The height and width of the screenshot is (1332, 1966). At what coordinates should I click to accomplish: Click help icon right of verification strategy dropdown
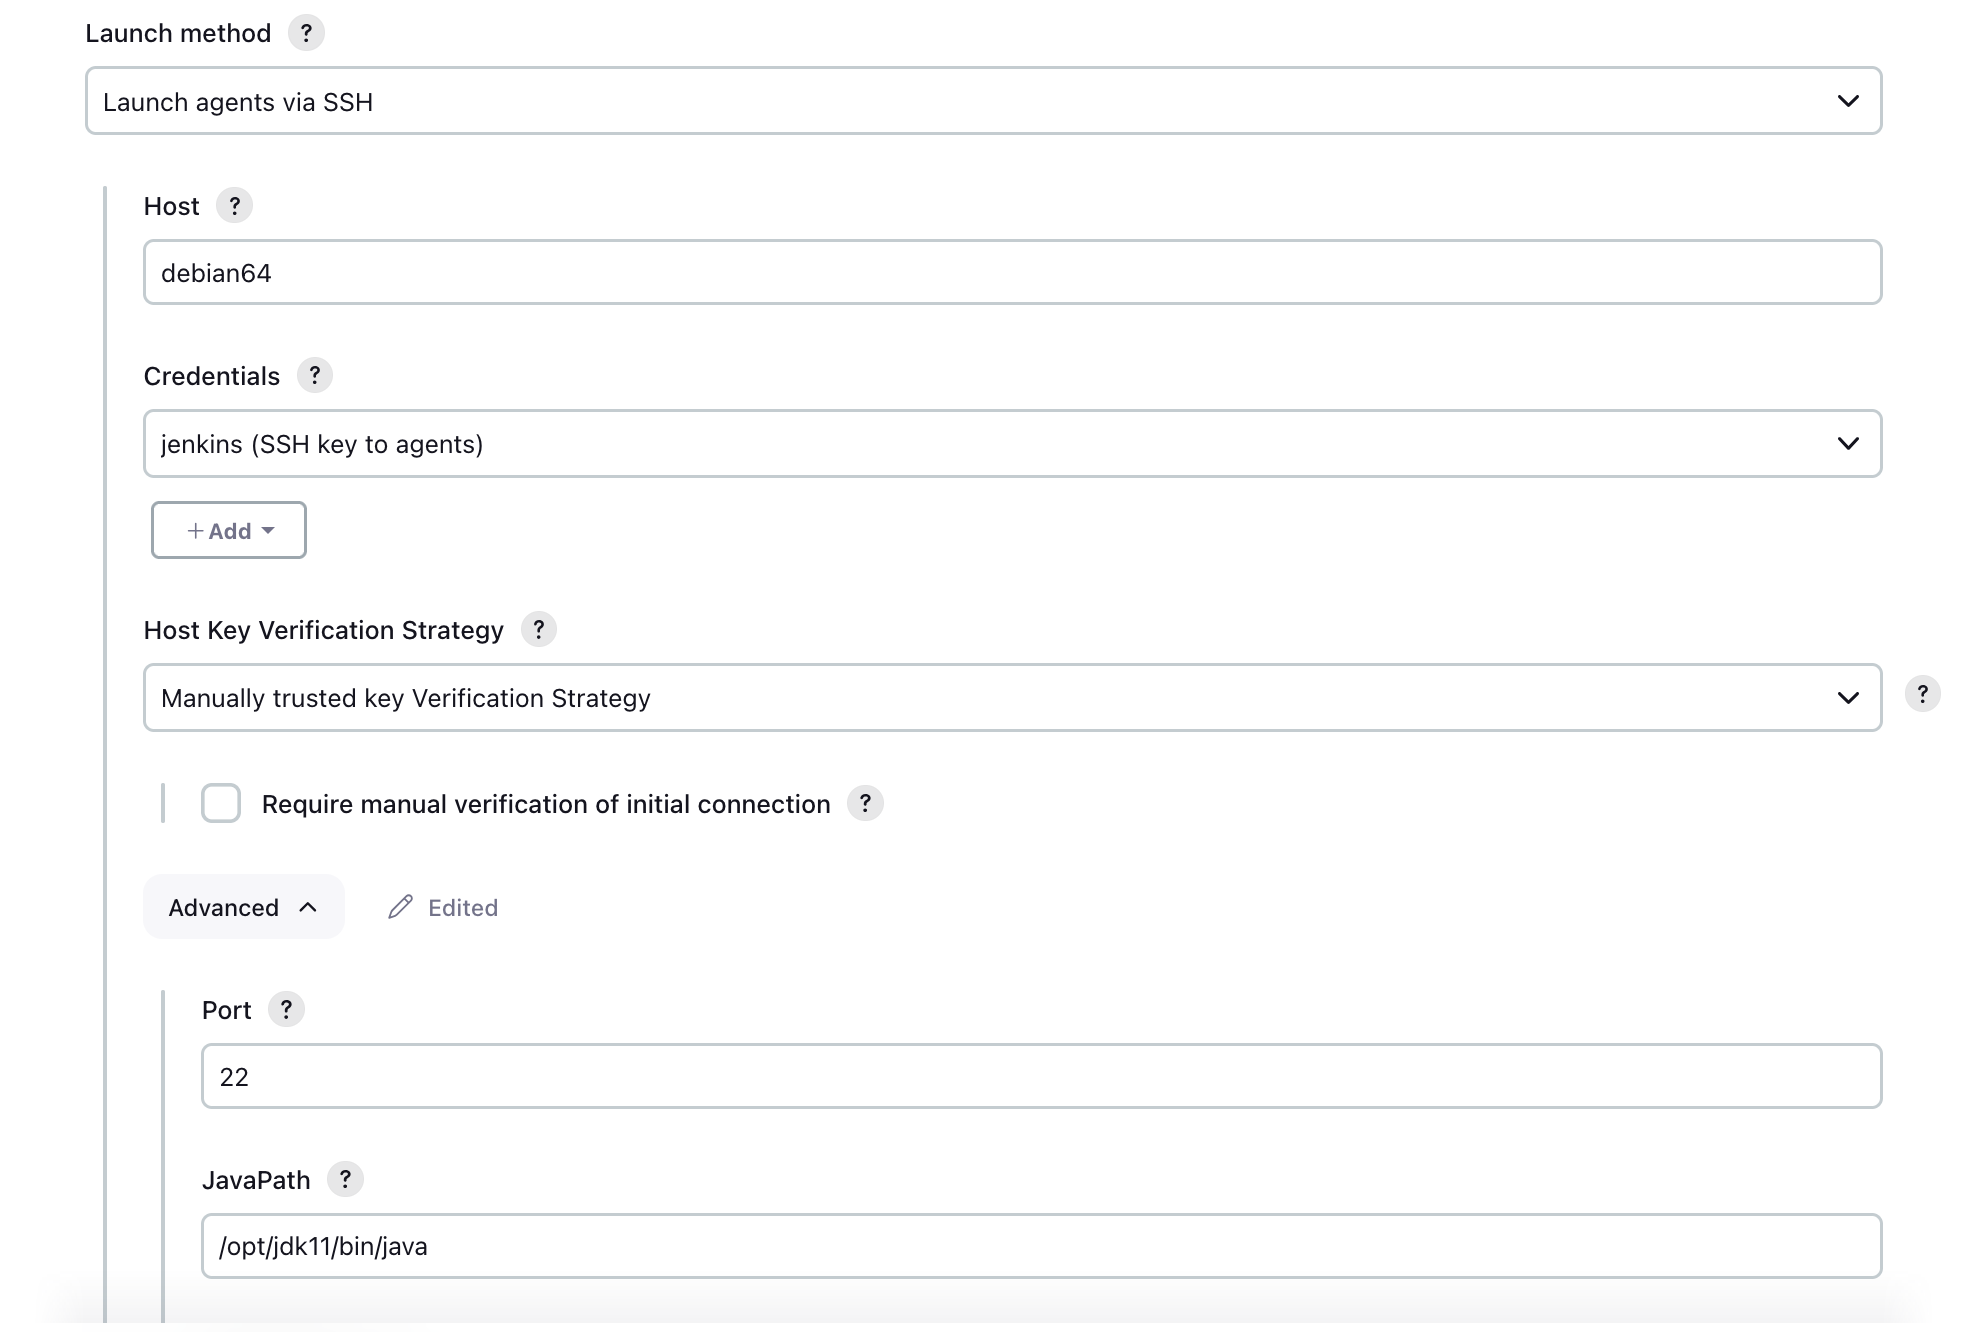[1922, 694]
